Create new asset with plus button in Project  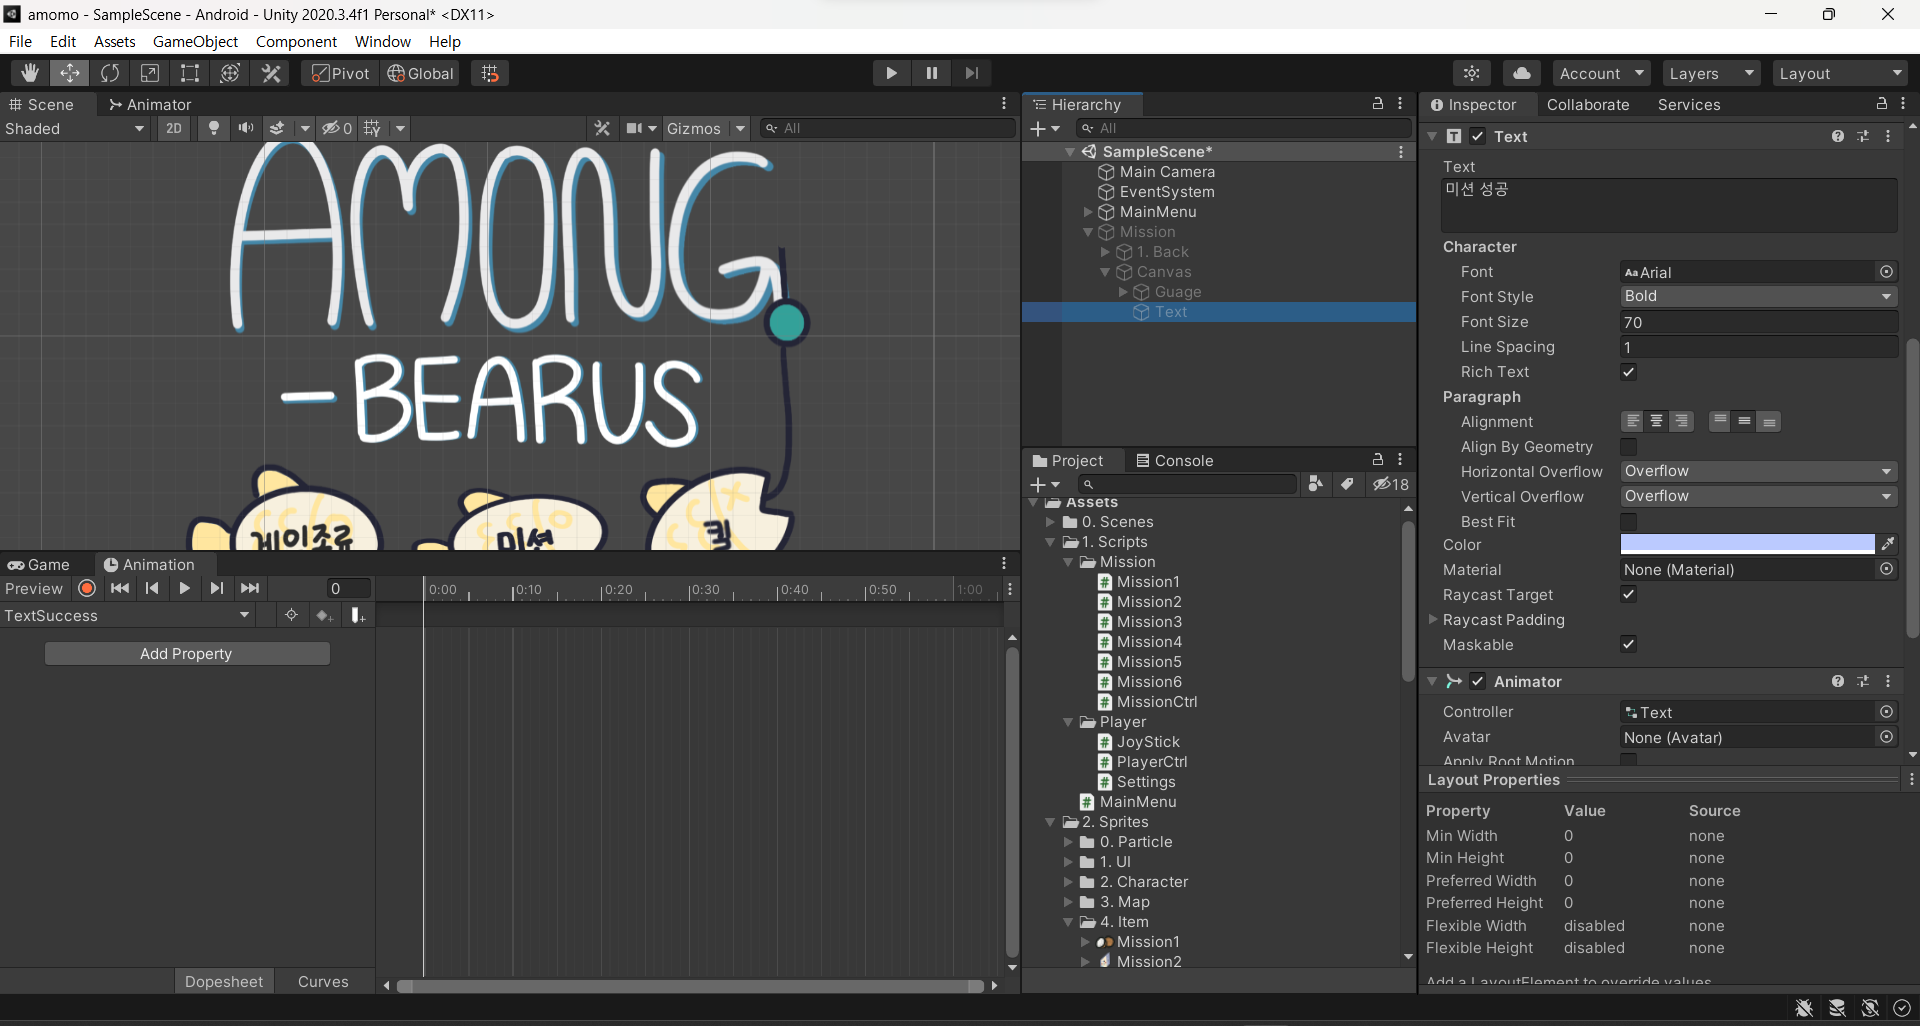coord(1044,484)
